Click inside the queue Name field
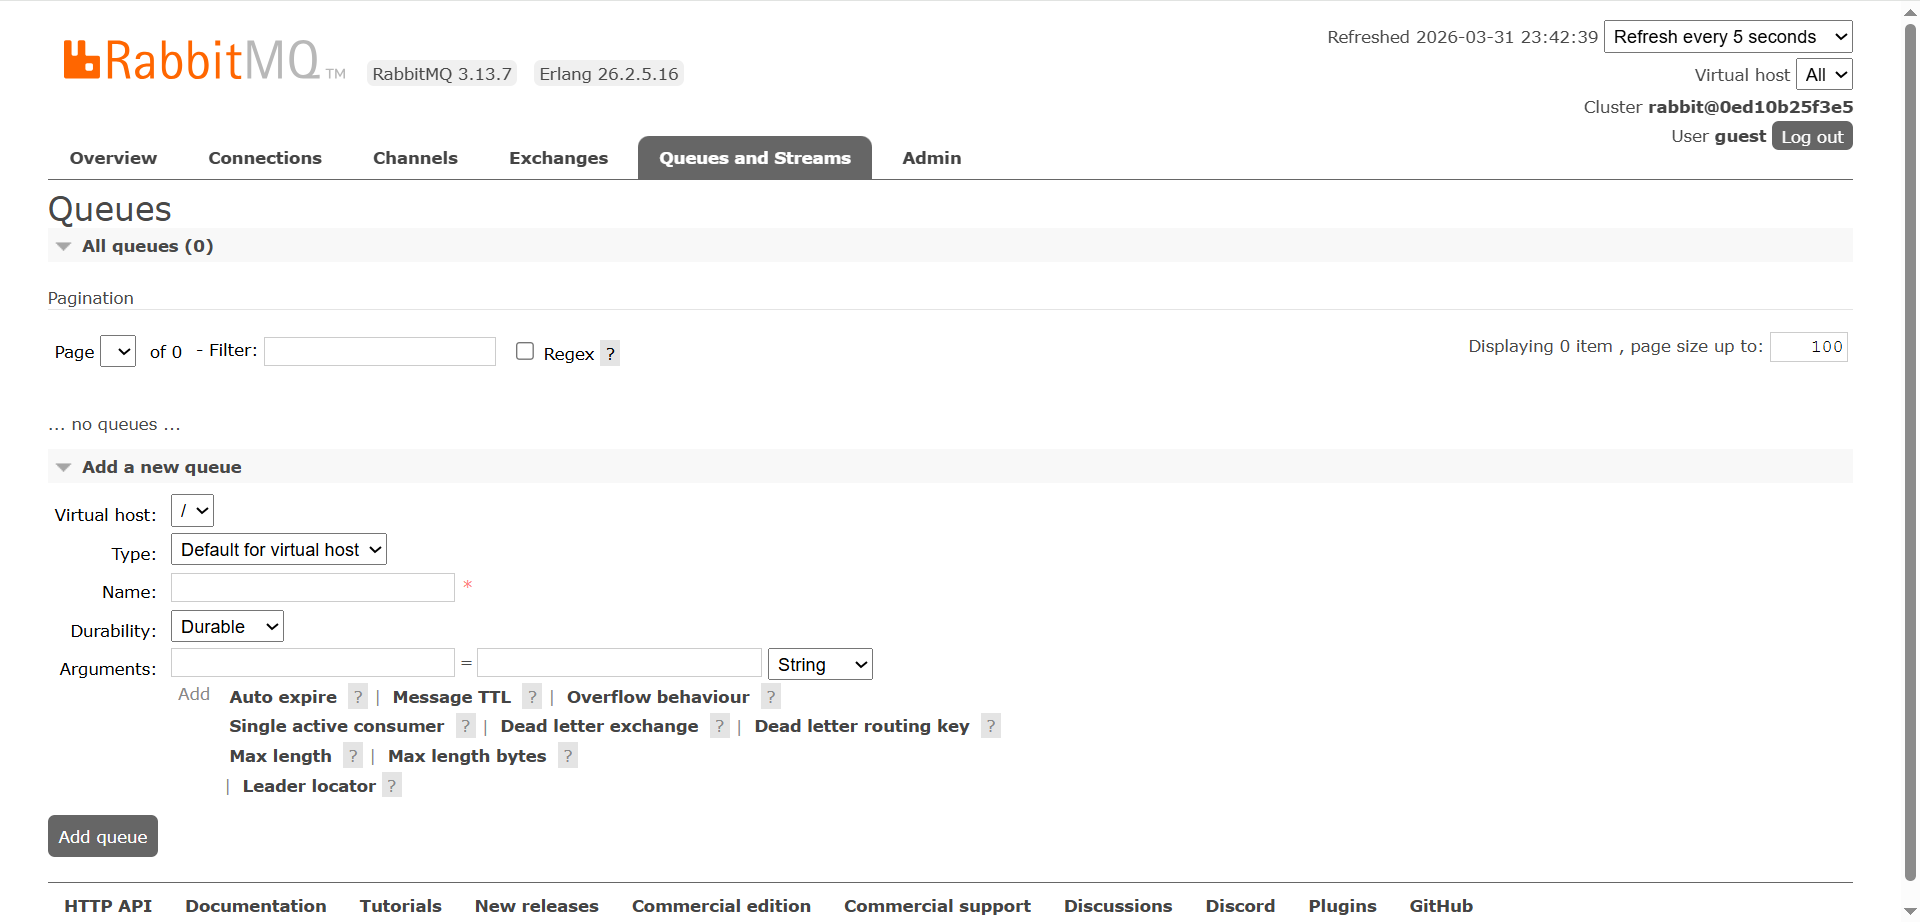Image resolution: width=1920 pixels, height=922 pixels. 311,588
